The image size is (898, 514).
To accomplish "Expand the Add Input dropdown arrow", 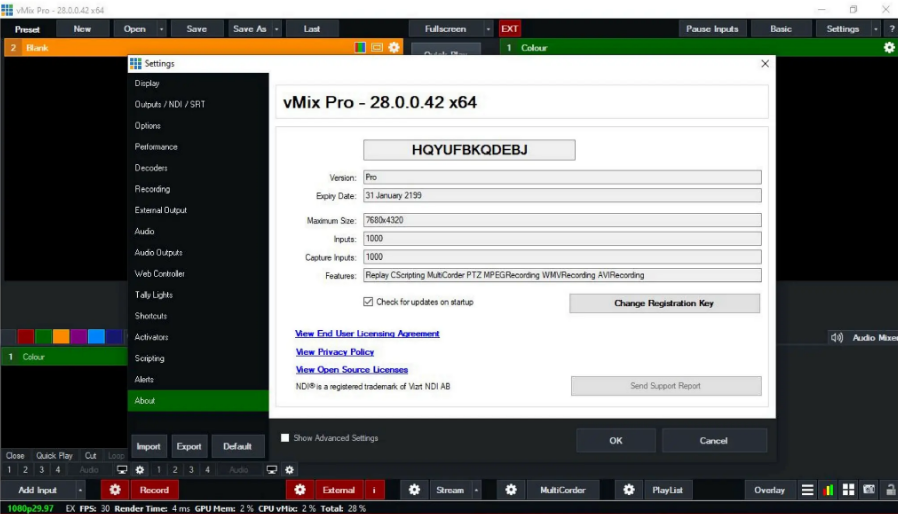I will tap(81, 490).
